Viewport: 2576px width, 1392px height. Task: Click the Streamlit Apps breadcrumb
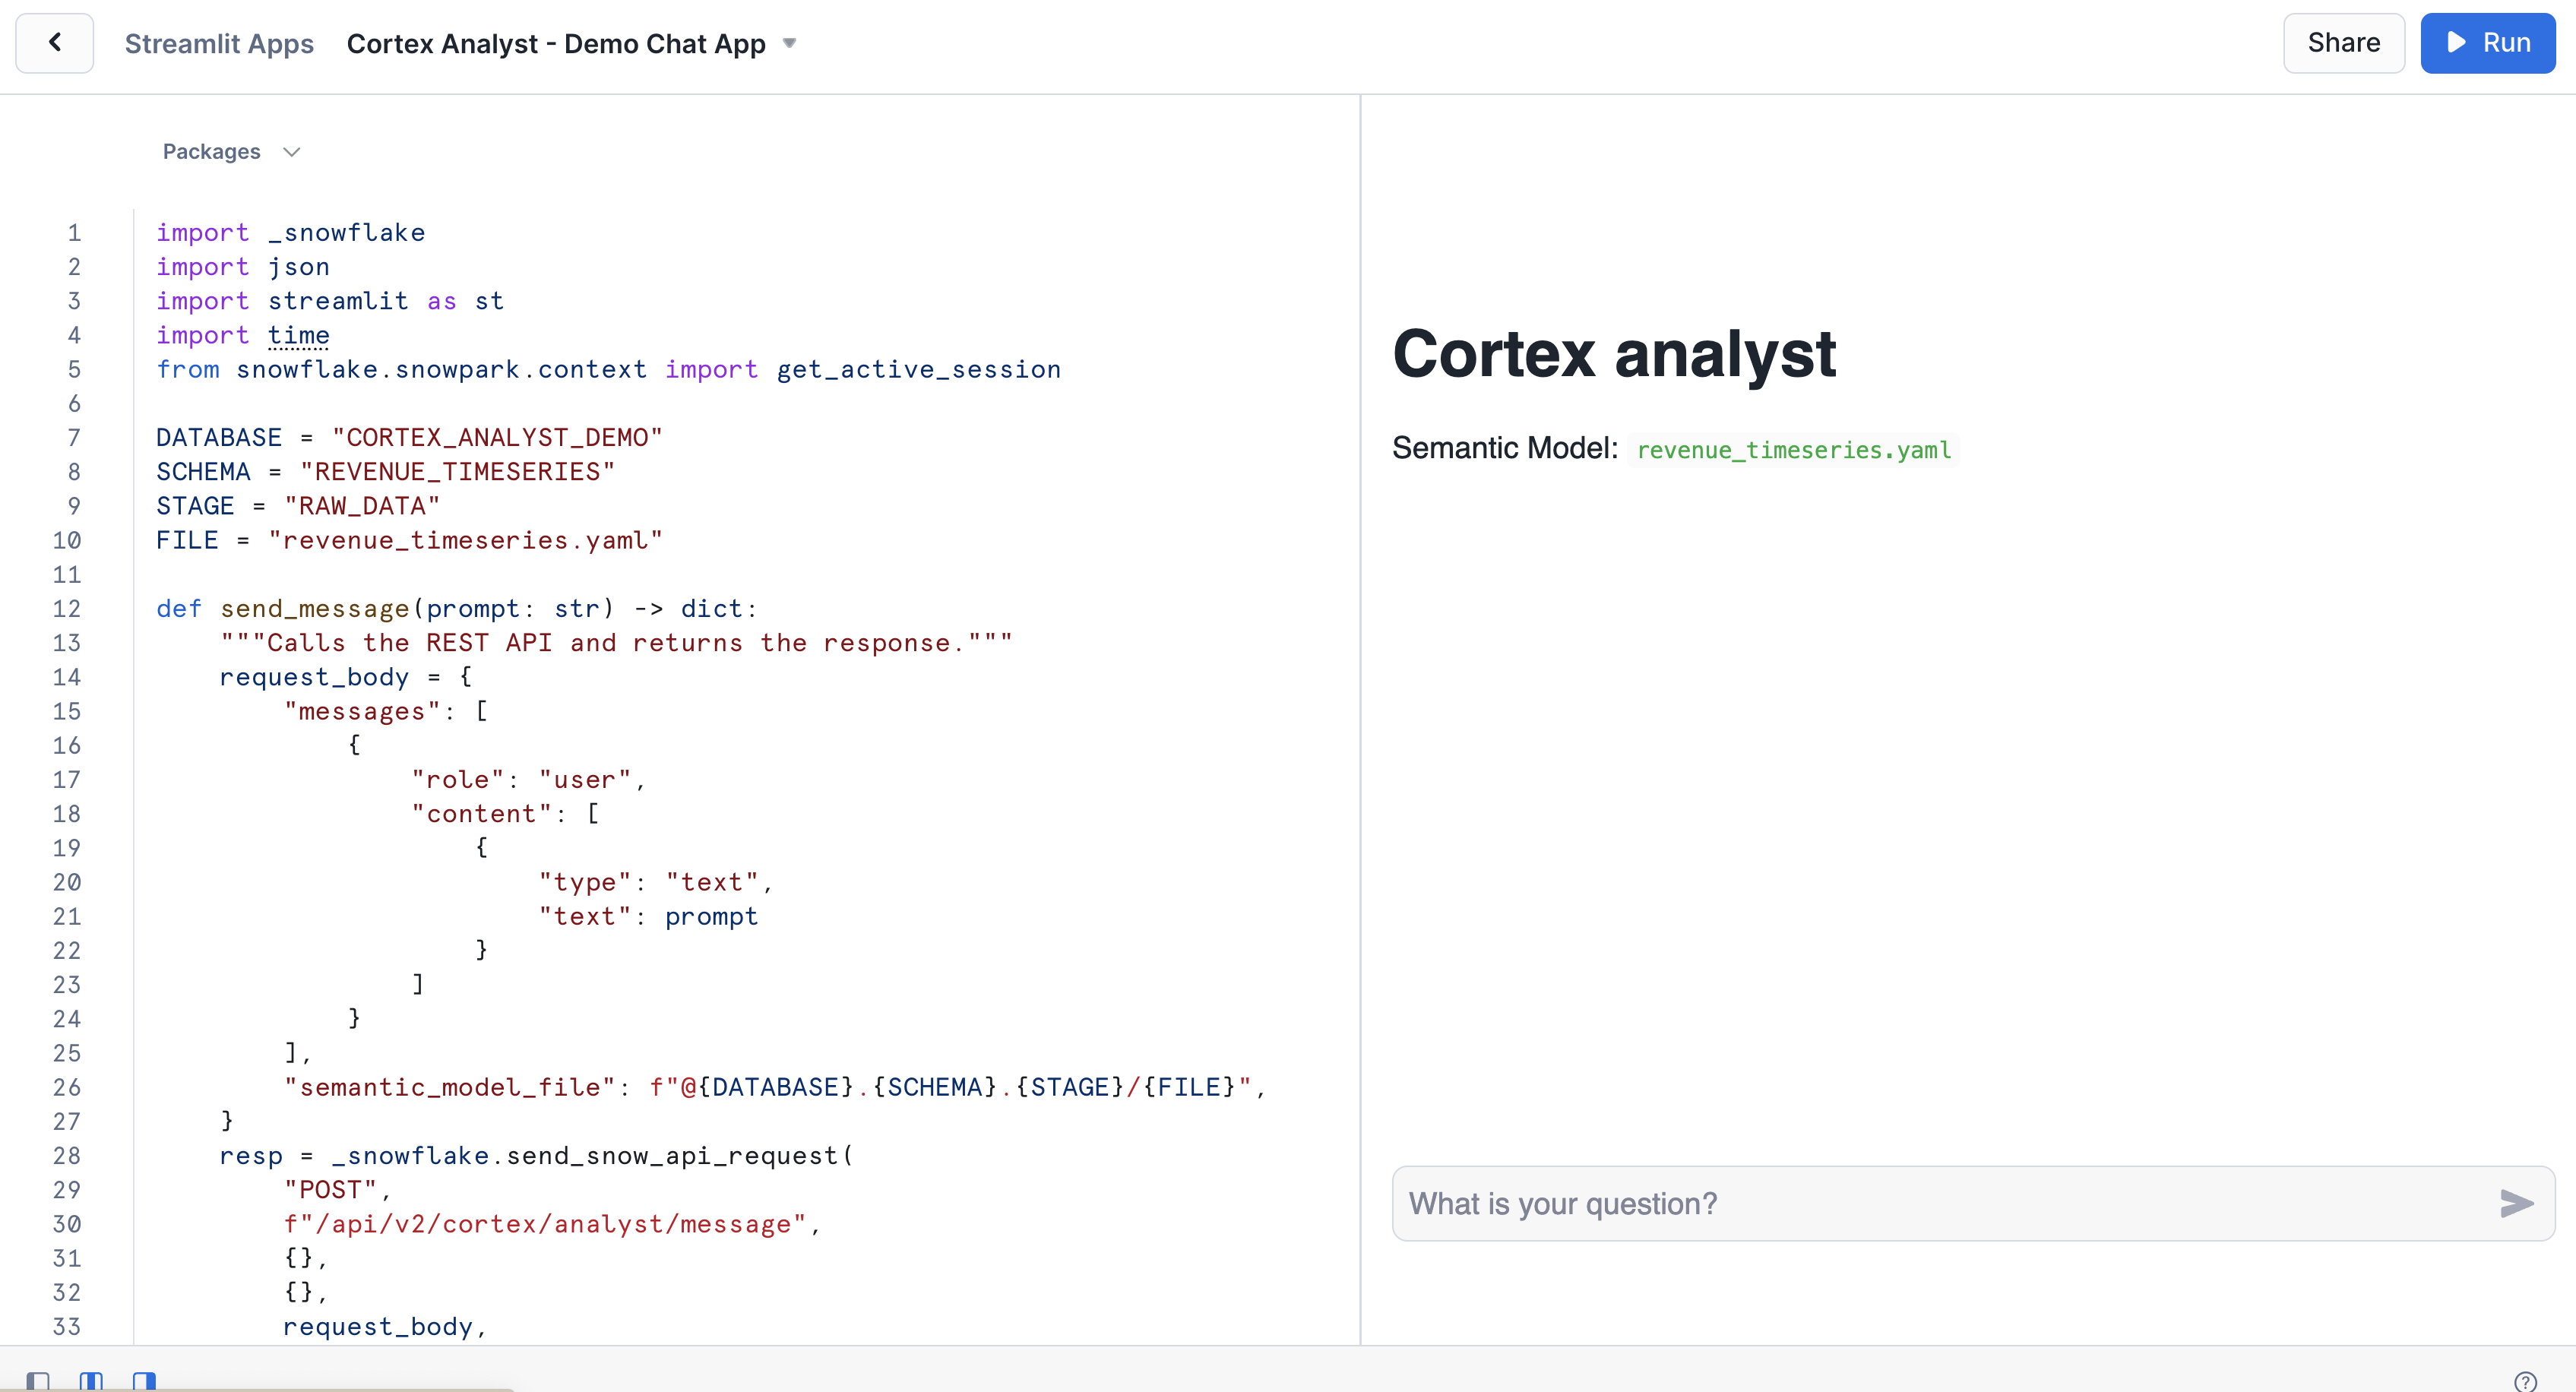(219, 43)
